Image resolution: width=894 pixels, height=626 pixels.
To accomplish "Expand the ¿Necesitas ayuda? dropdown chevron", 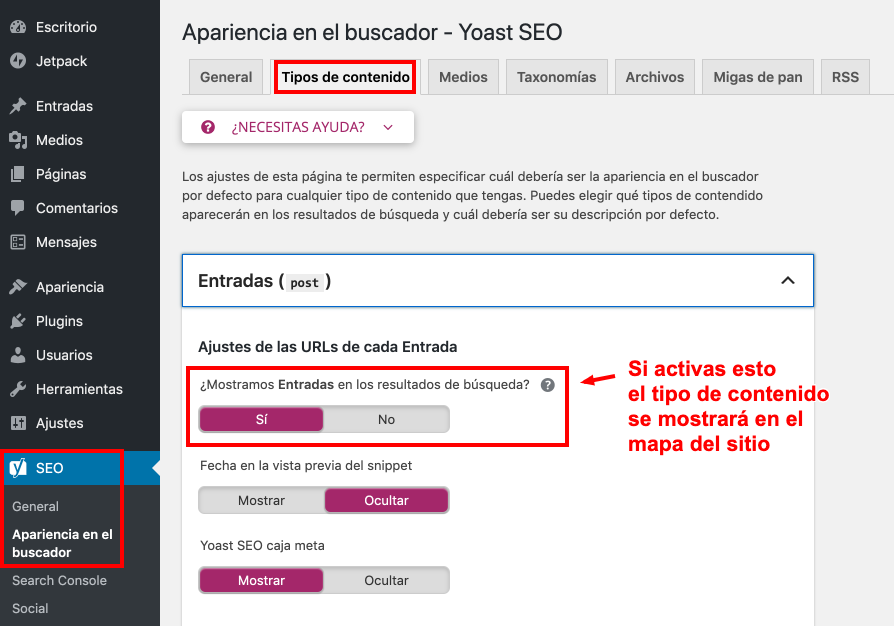I will (x=388, y=127).
